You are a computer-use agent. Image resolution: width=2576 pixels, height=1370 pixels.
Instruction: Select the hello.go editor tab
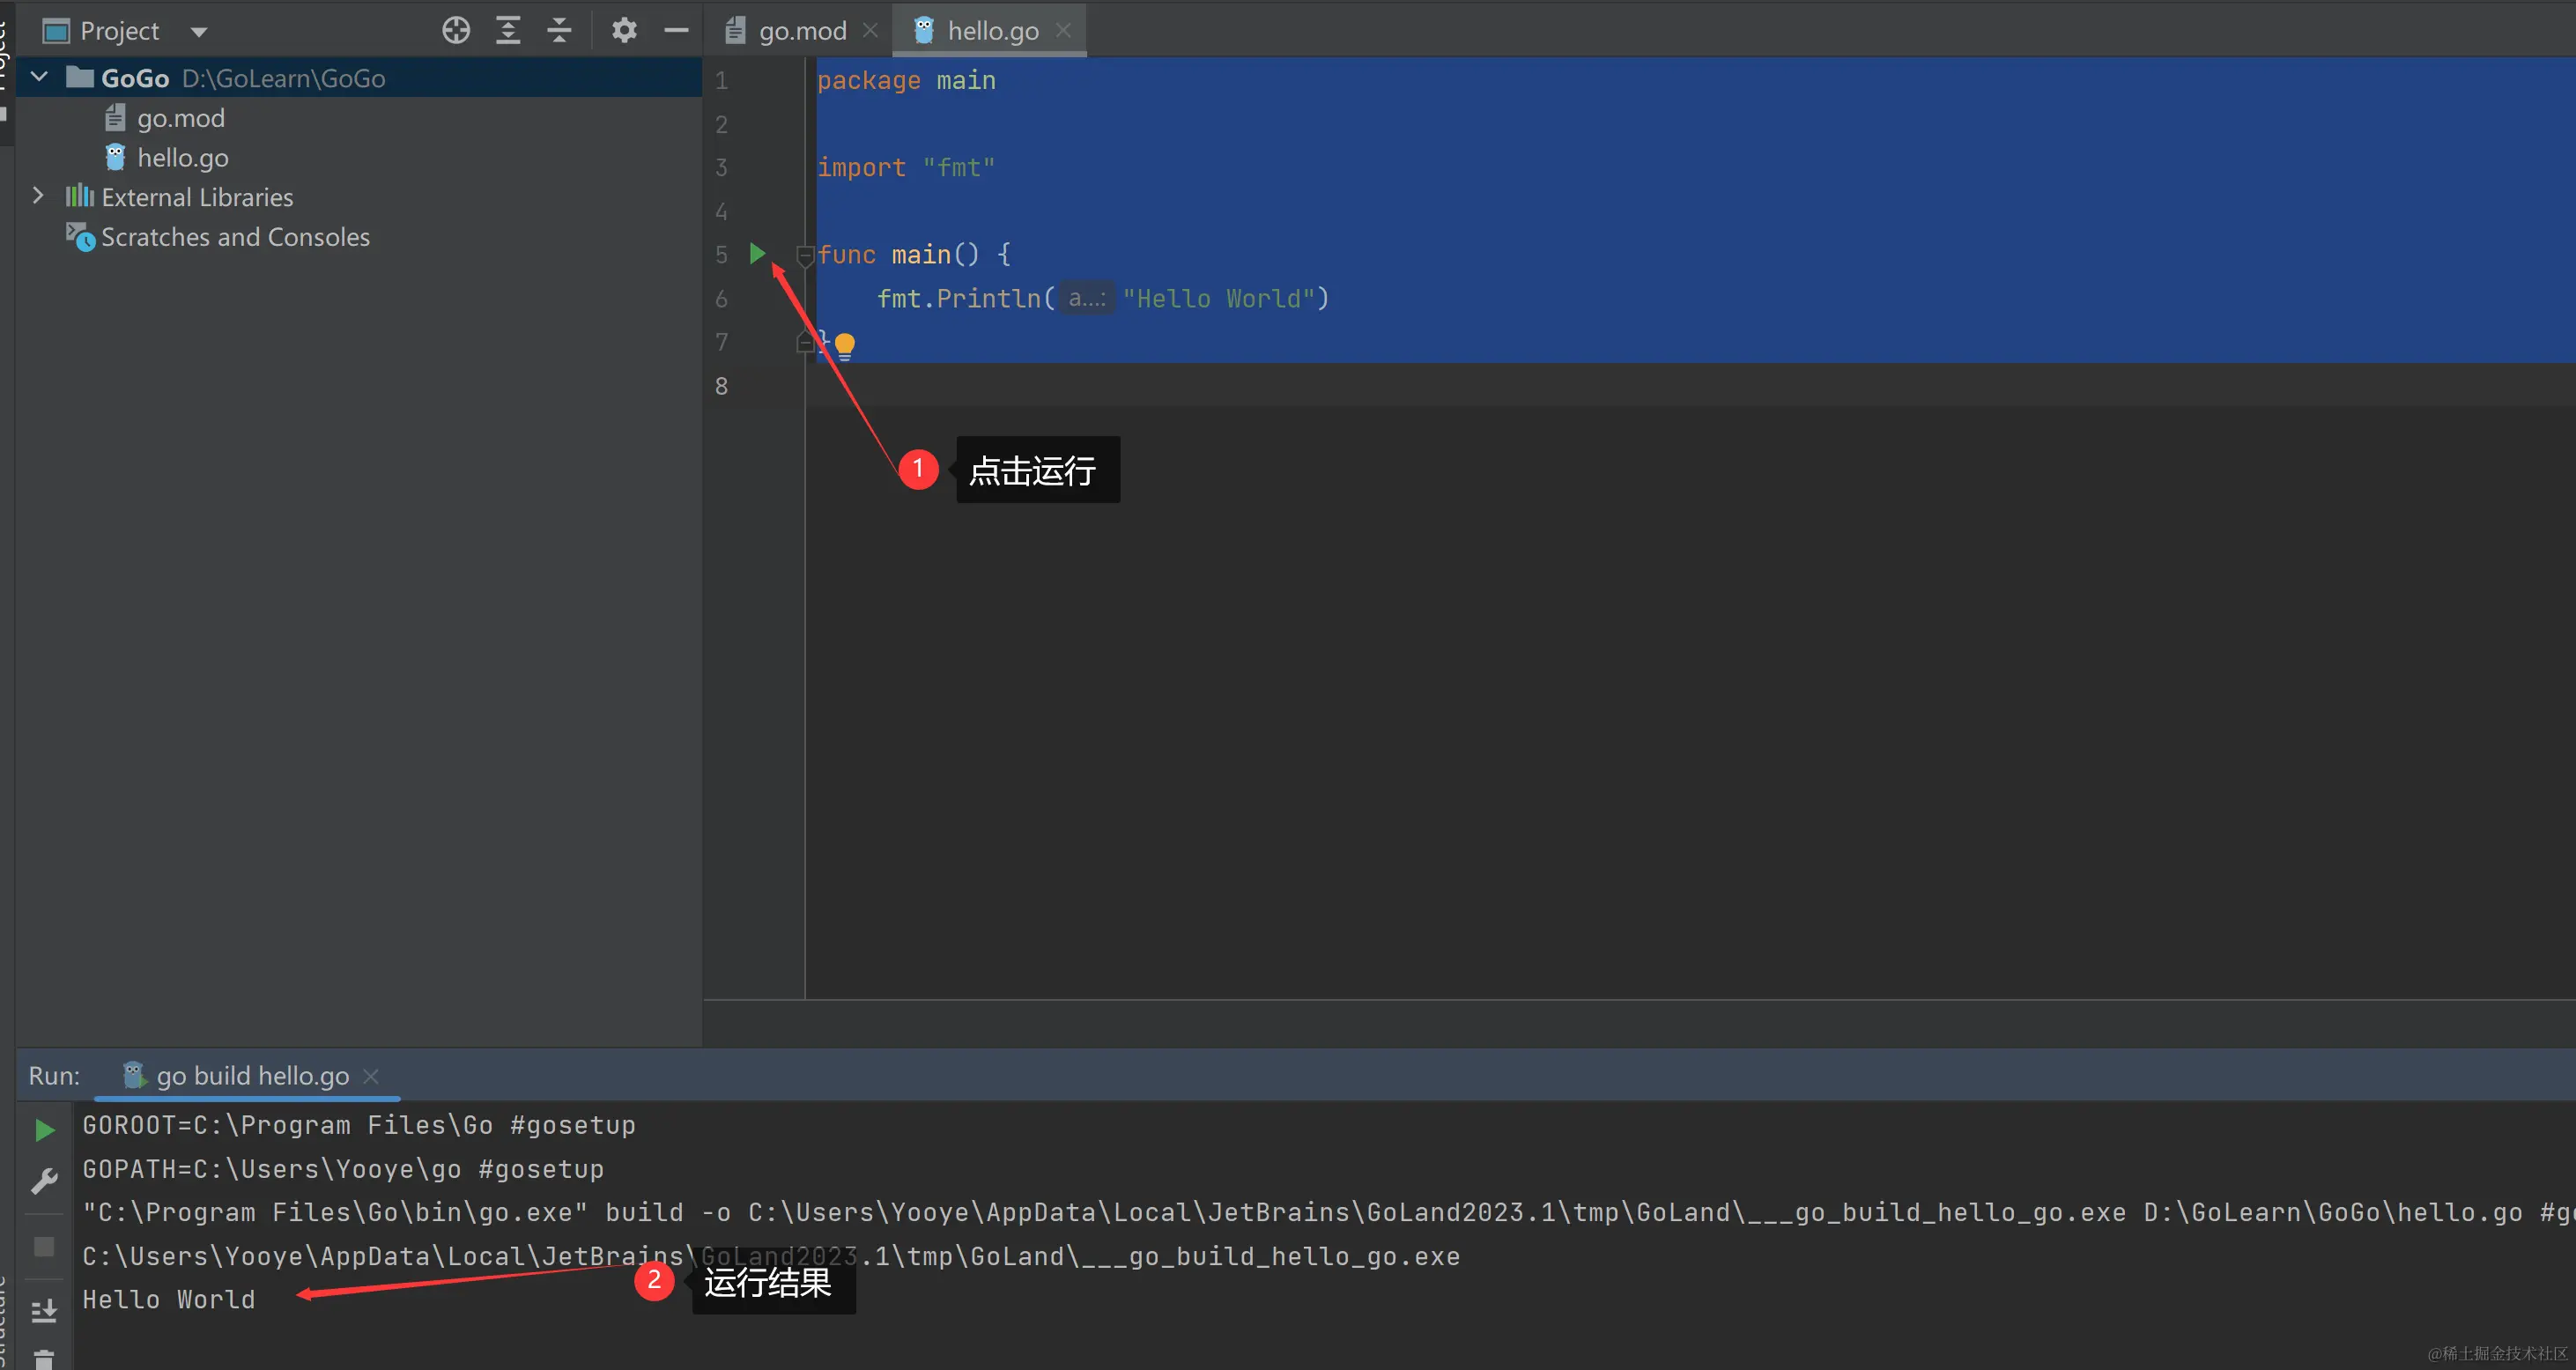pyautogui.click(x=991, y=31)
